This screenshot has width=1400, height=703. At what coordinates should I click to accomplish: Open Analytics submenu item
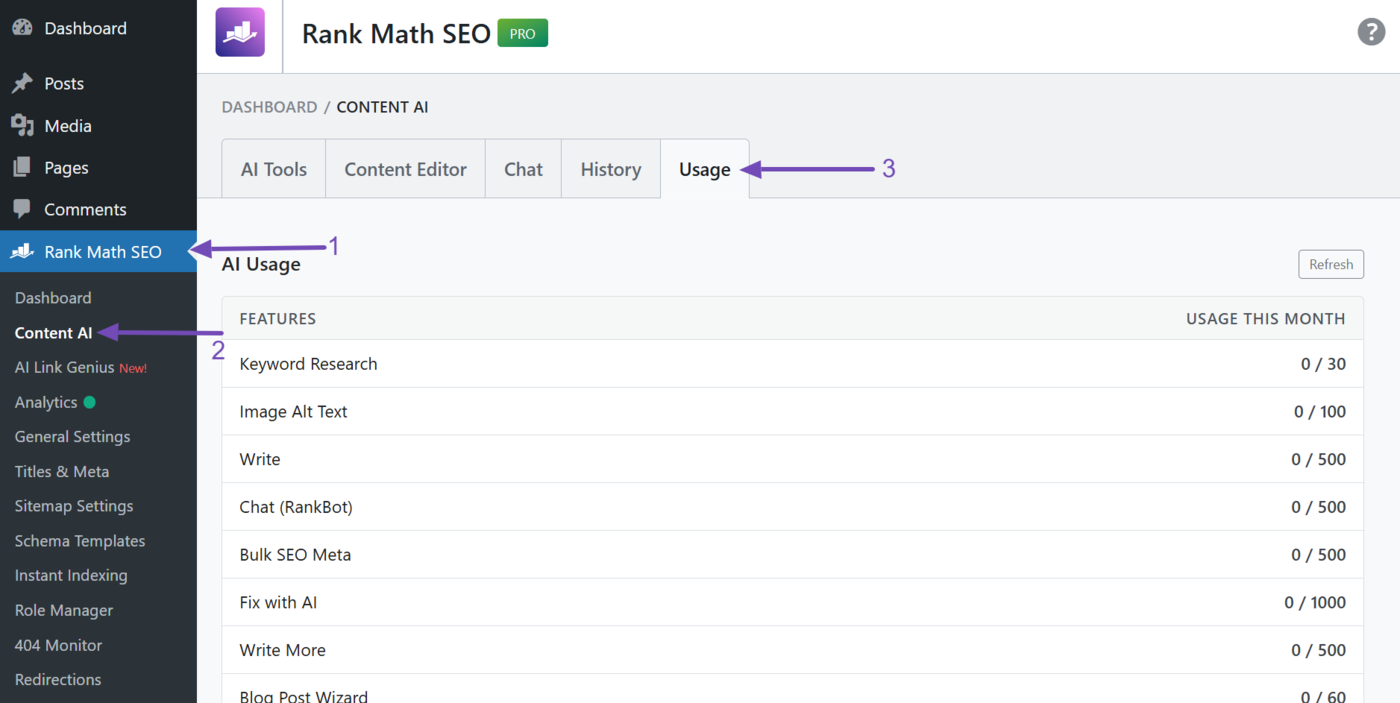pyautogui.click(x=46, y=402)
